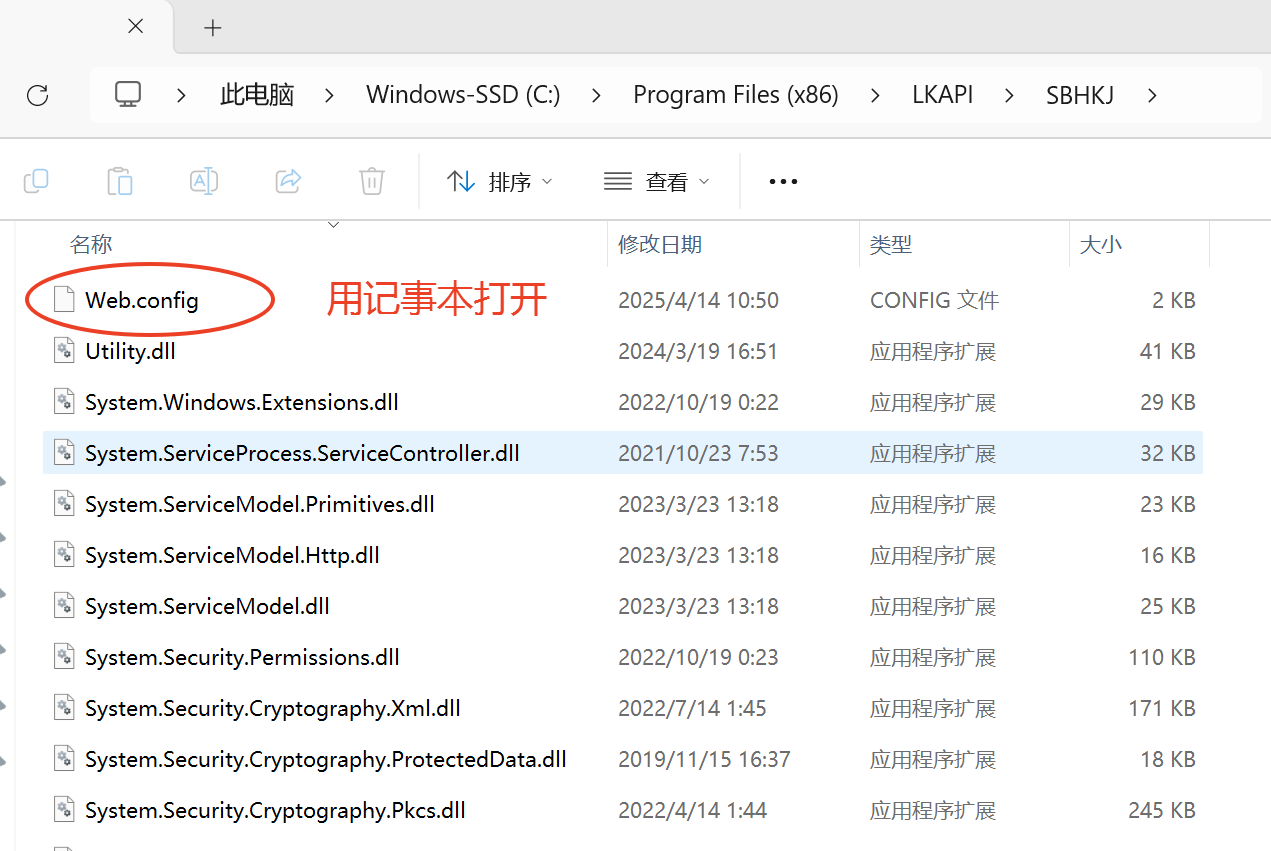Go to Program Files (x86) in breadcrumb

tap(736, 95)
